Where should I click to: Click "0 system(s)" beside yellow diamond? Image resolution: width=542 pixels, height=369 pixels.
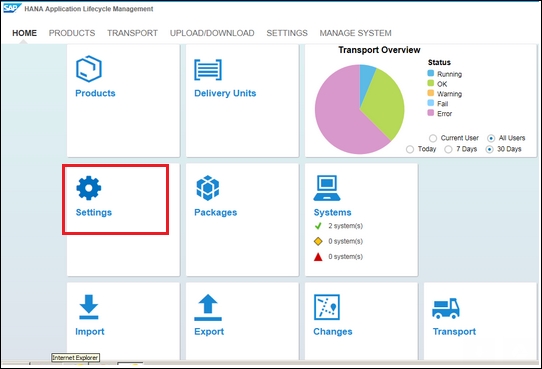pos(345,241)
